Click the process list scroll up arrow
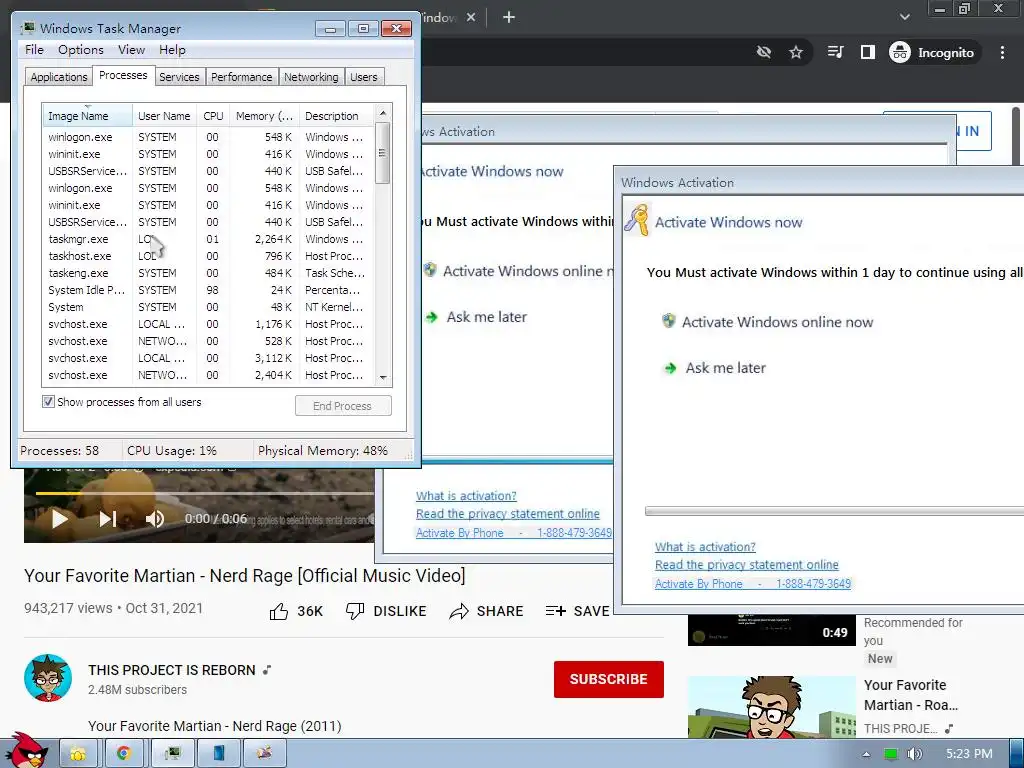 coord(383,113)
